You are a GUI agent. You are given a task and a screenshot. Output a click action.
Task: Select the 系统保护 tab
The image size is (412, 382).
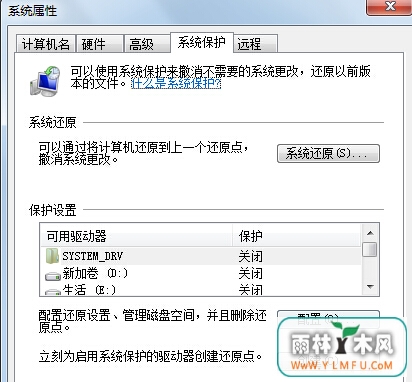[x=202, y=42]
